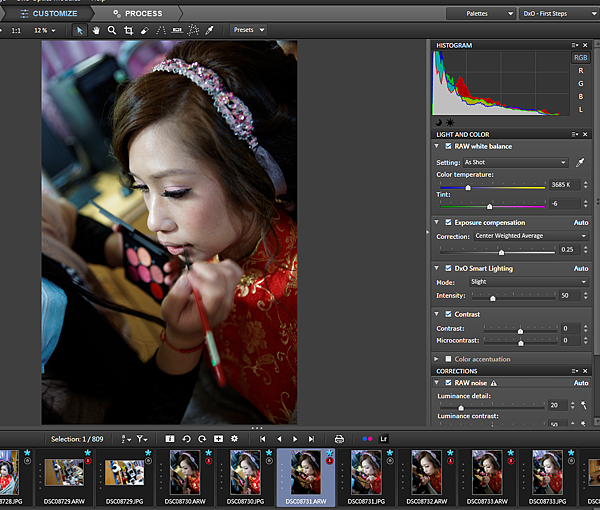Show the R channel in histogram
This screenshot has width=600, height=510.
[x=581, y=71]
